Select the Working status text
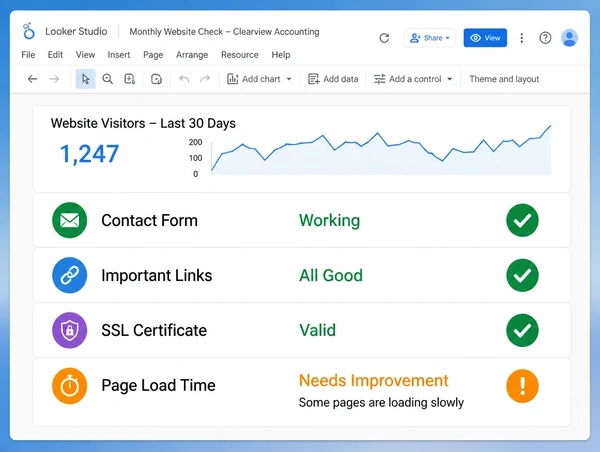The width and height of the screenshot is (600, 452). 329,221
